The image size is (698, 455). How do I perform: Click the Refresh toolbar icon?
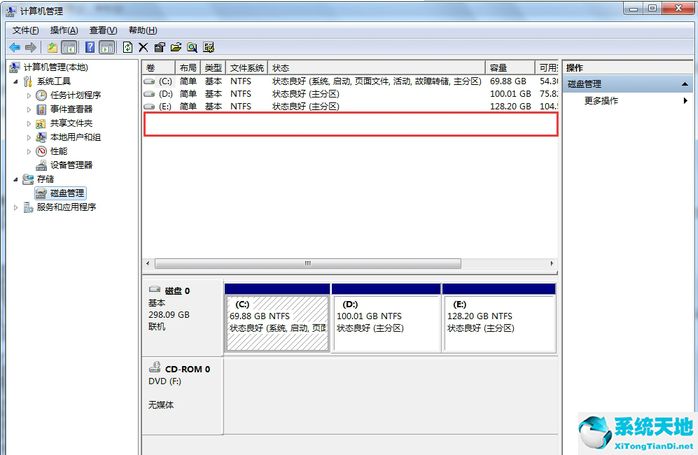(x=127, y=47)
